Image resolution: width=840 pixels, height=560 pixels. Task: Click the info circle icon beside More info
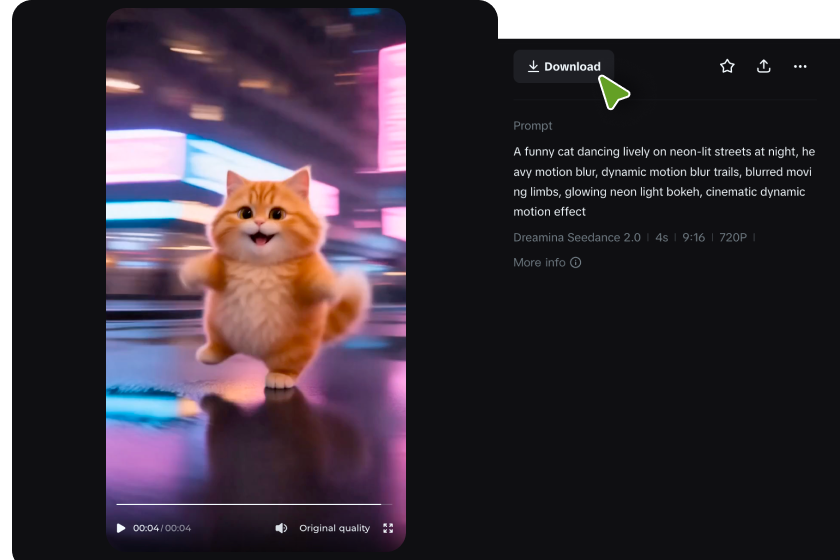tap(575, 263)
